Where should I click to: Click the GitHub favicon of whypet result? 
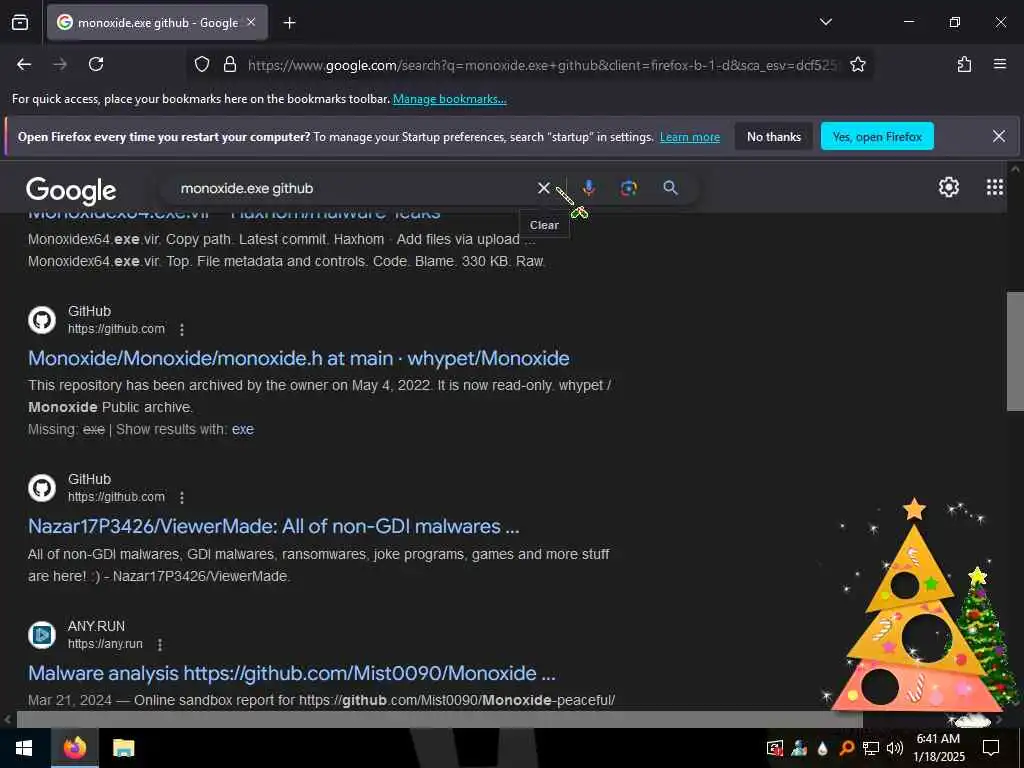(42, 320)
